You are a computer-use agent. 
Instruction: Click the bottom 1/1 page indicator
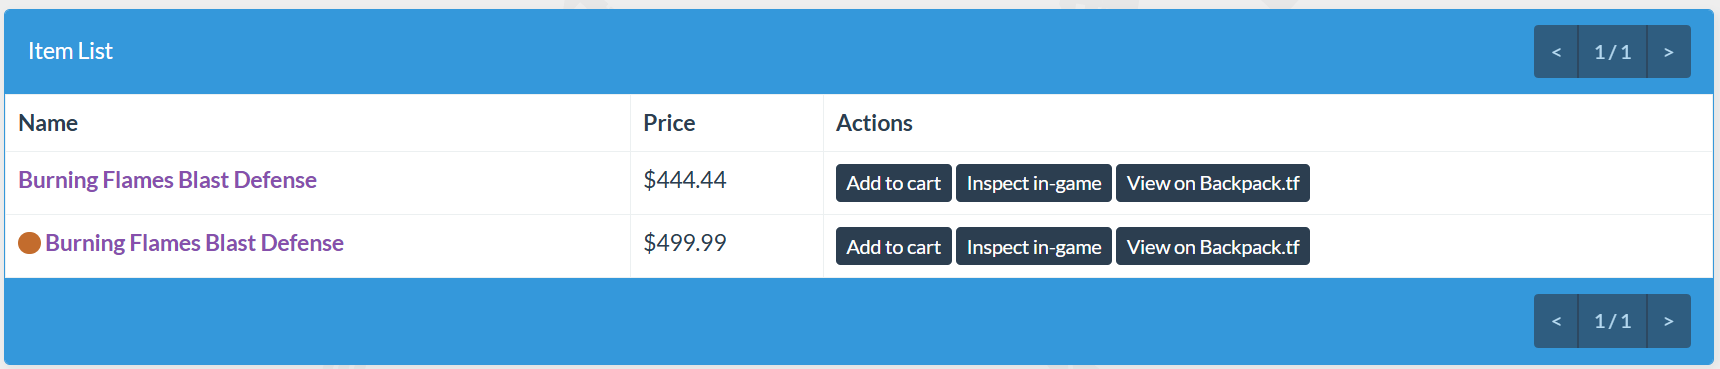[1612, 321]
